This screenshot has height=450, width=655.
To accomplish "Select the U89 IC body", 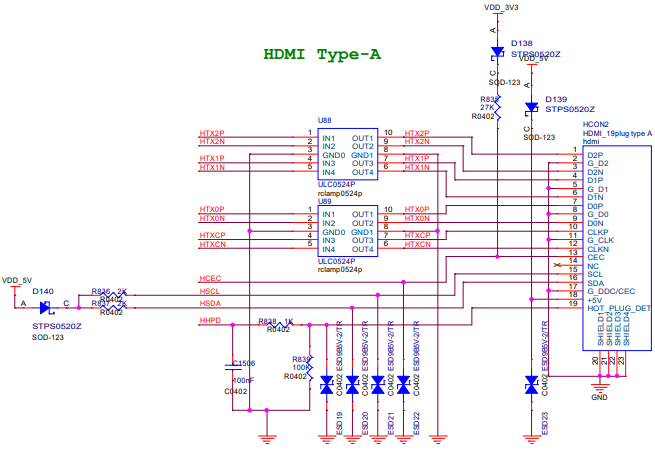I will point(348,231).
